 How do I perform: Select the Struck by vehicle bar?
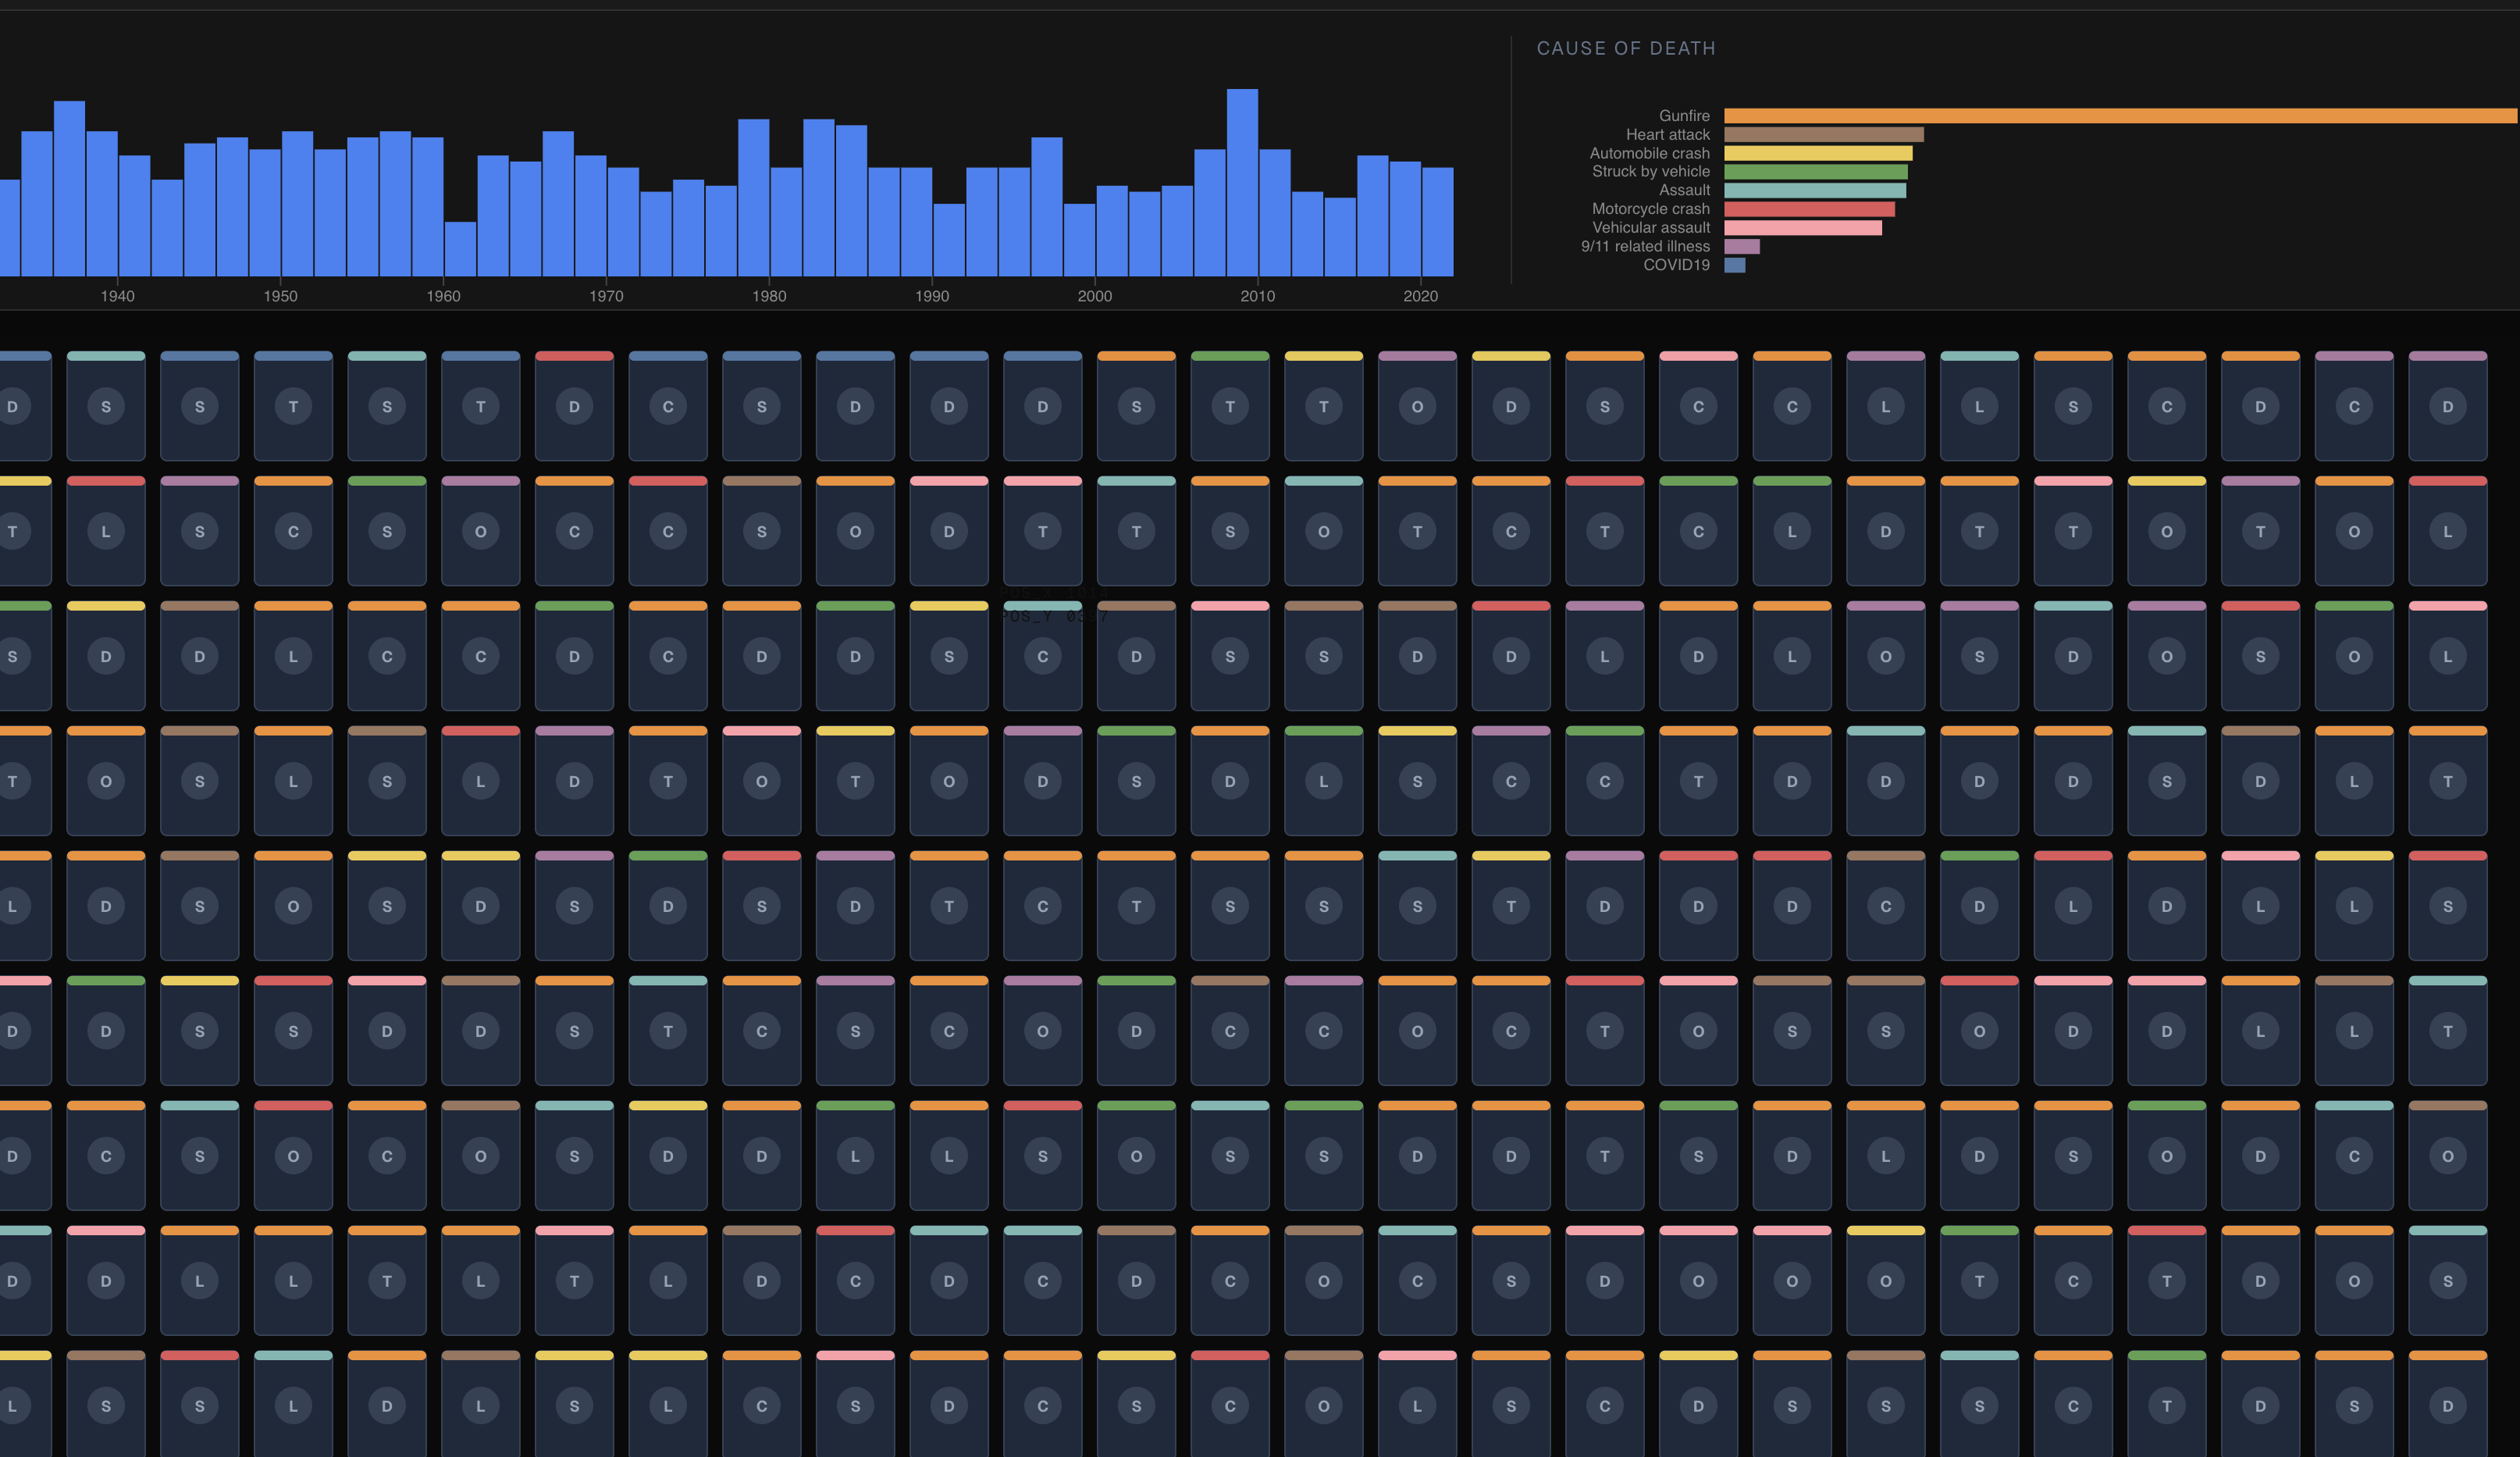coord(1815,172)
